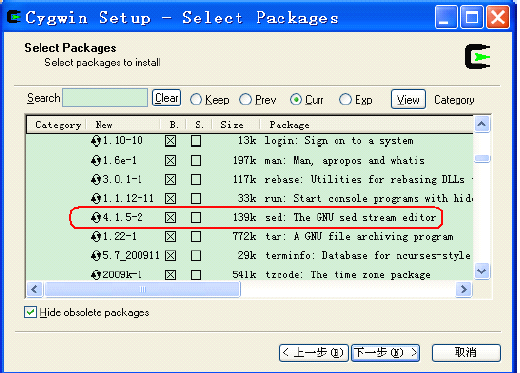The image size is (520, 373).
Task: Click the New column header
Action: (123, 125)
